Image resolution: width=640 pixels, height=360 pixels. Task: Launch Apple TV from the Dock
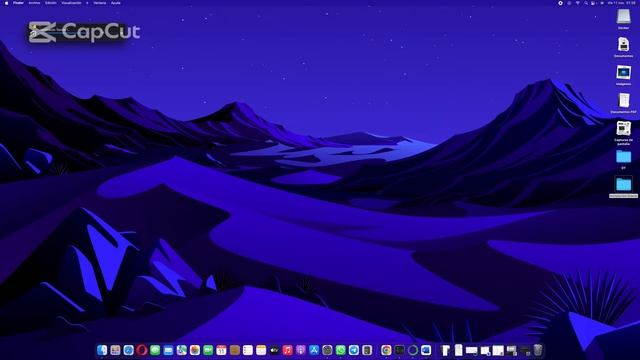[x=274, y=350]
